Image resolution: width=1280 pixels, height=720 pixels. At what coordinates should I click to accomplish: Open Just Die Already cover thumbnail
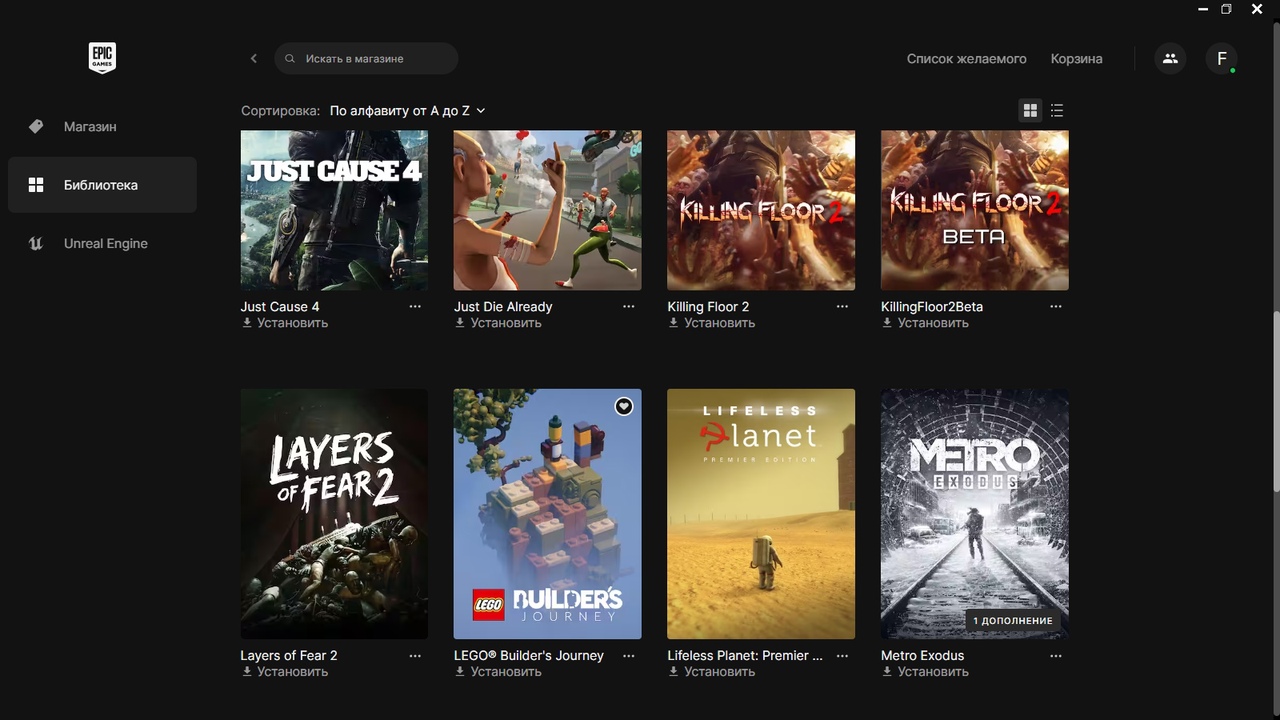547,210
